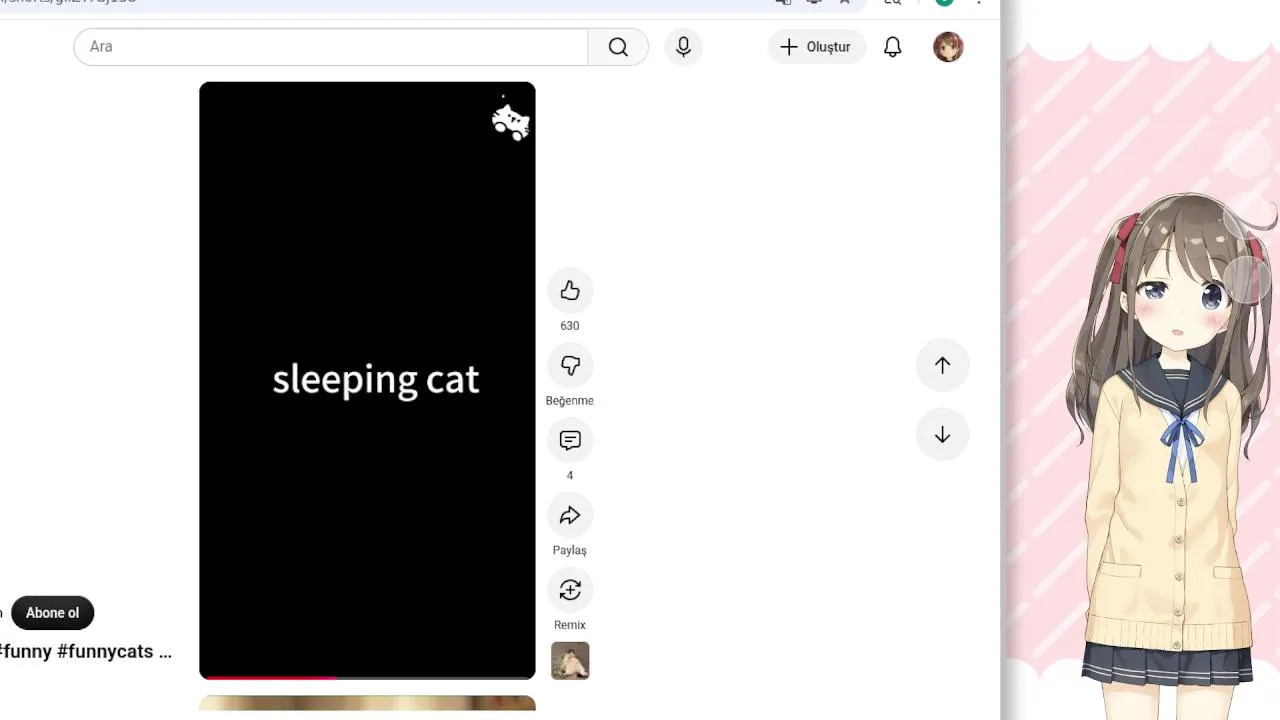Click into the Ara search field
Viewport: 1280px width, 720px height.
point(331,47)
